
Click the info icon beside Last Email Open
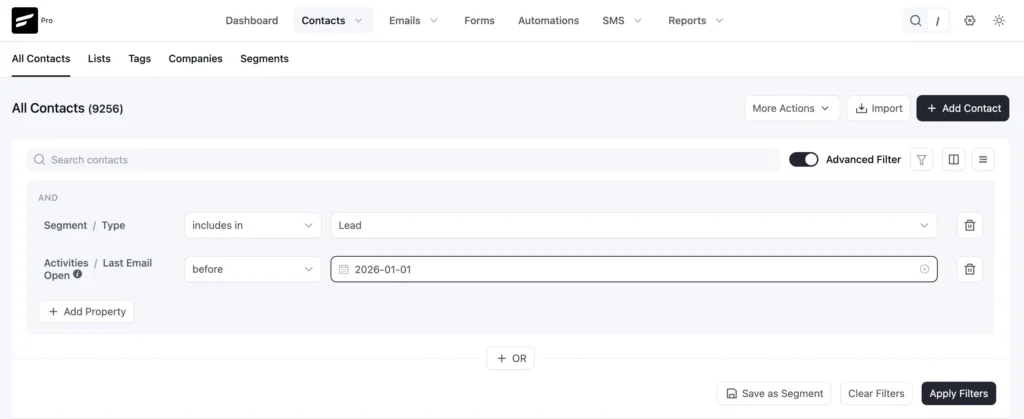[x=78, y=275]
